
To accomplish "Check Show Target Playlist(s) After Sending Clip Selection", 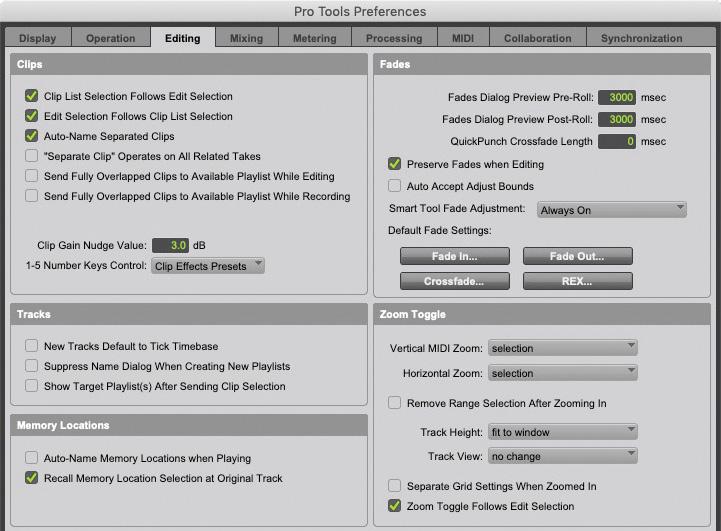I will (x=32, y=386).
